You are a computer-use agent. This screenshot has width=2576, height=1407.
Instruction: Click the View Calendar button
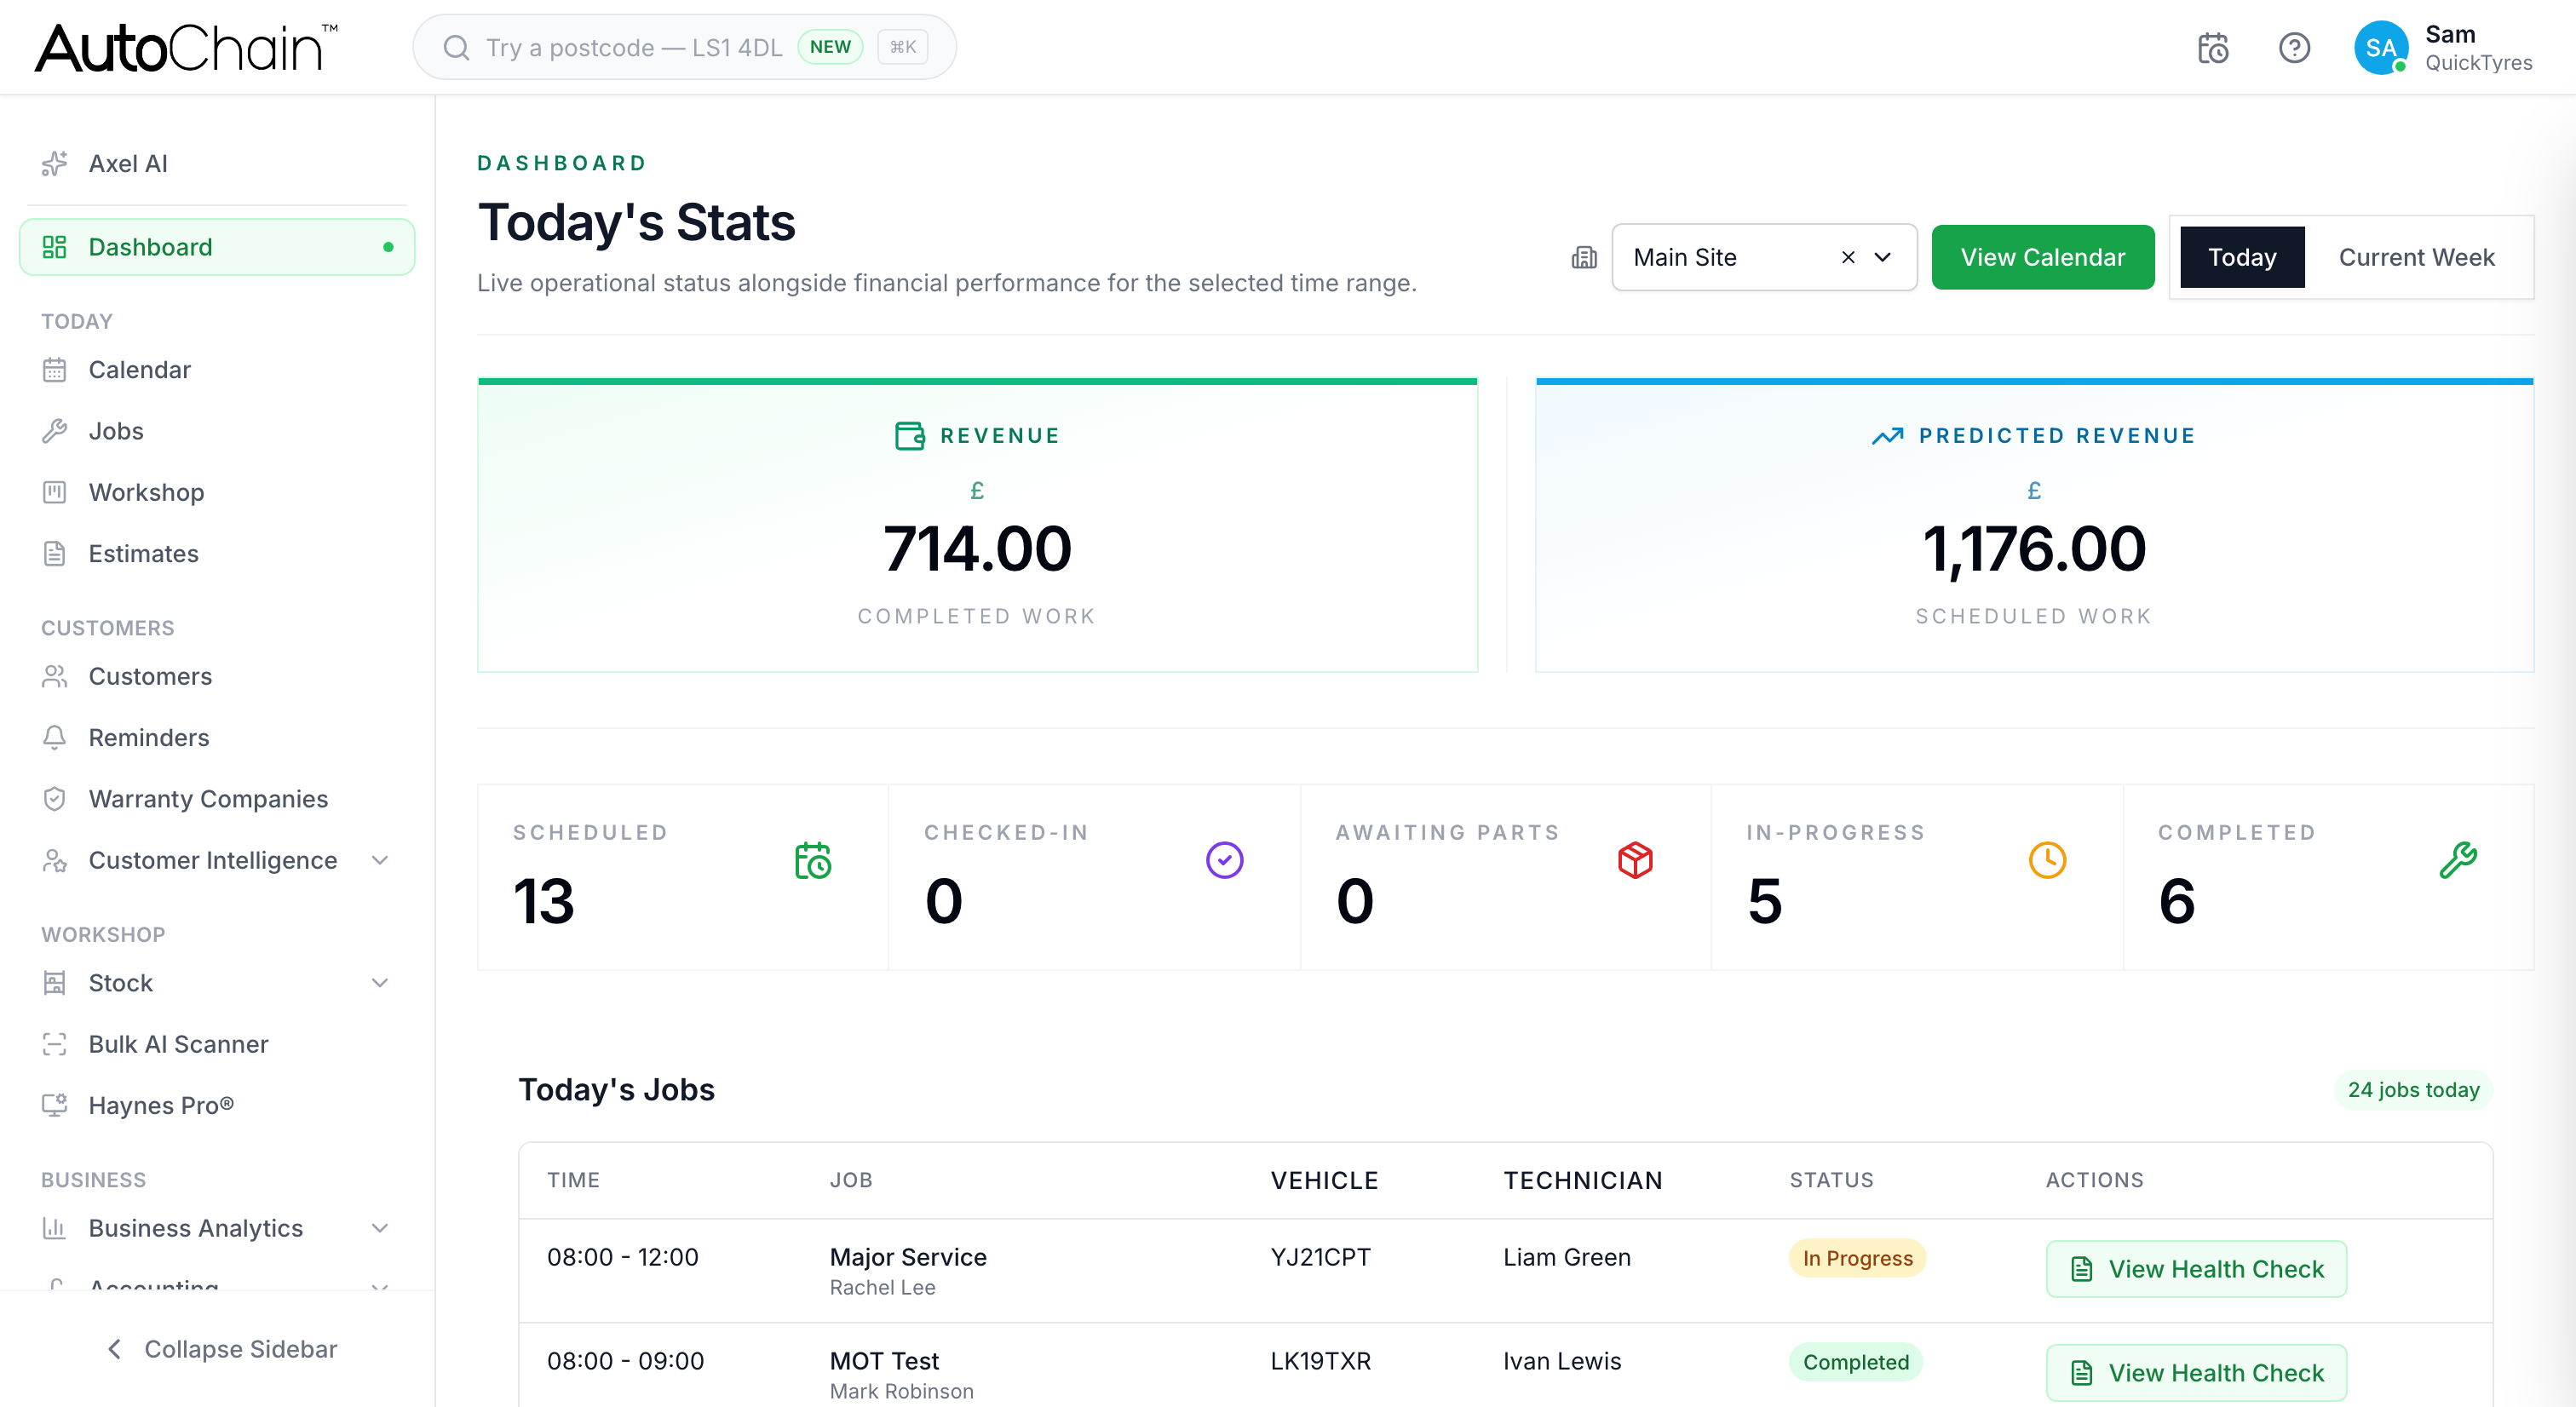pyautogui.click(x=2042, y=258)
